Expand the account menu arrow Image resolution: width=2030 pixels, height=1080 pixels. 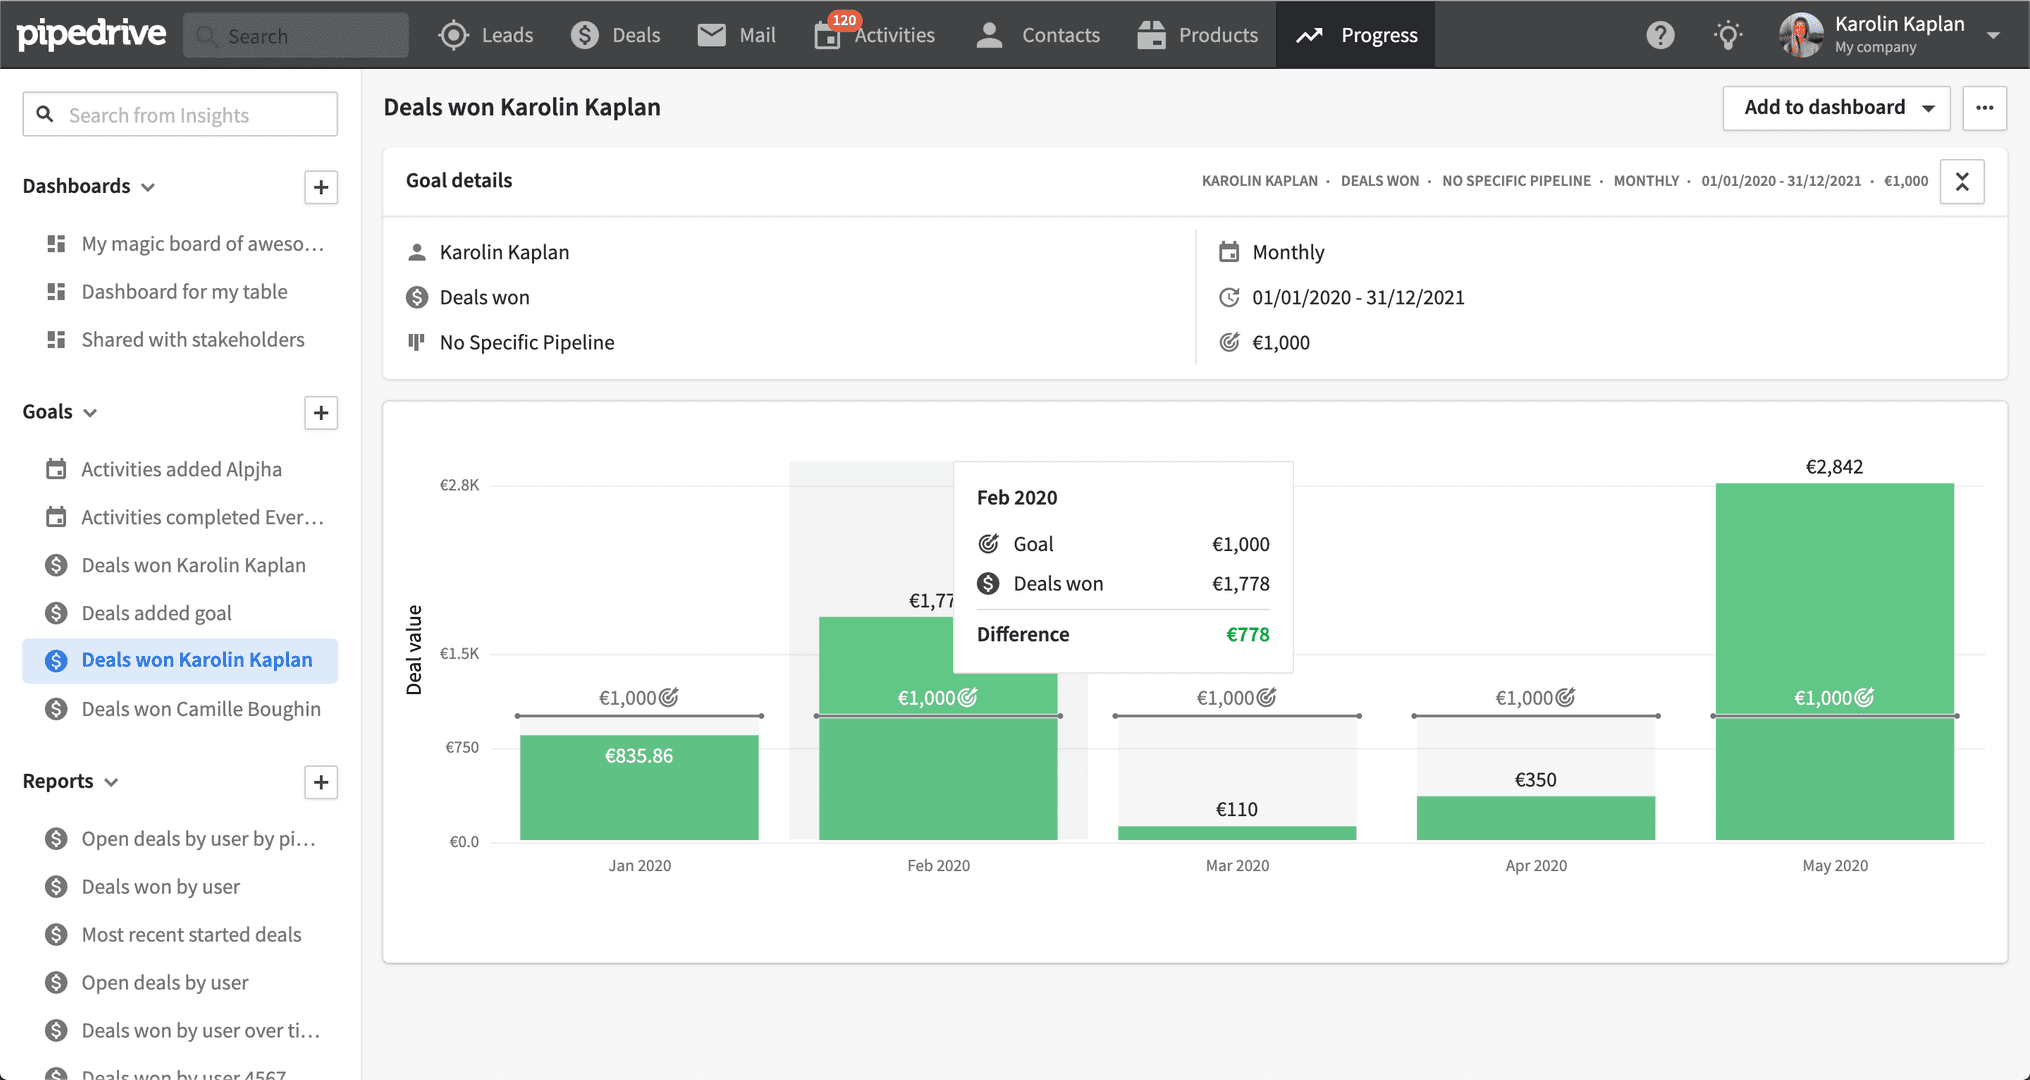pyautogui.click(x=1993, y=35)
